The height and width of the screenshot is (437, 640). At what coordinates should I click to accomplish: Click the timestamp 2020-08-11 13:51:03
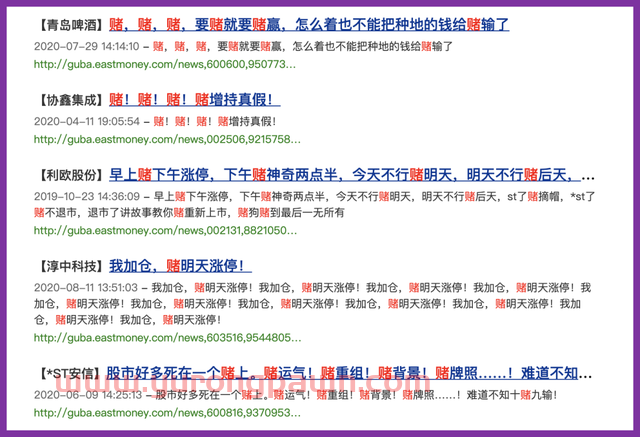pyautogui.click(x=86, y=288)
